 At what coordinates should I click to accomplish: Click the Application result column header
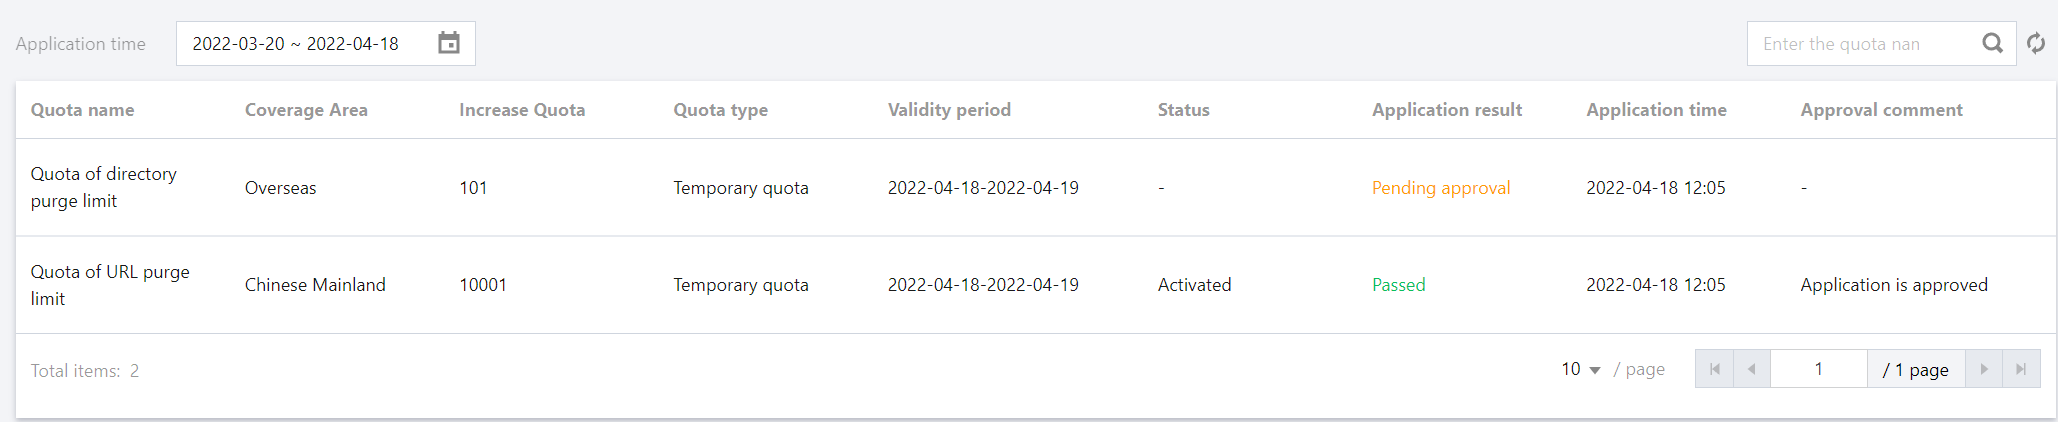[1446, 110]
